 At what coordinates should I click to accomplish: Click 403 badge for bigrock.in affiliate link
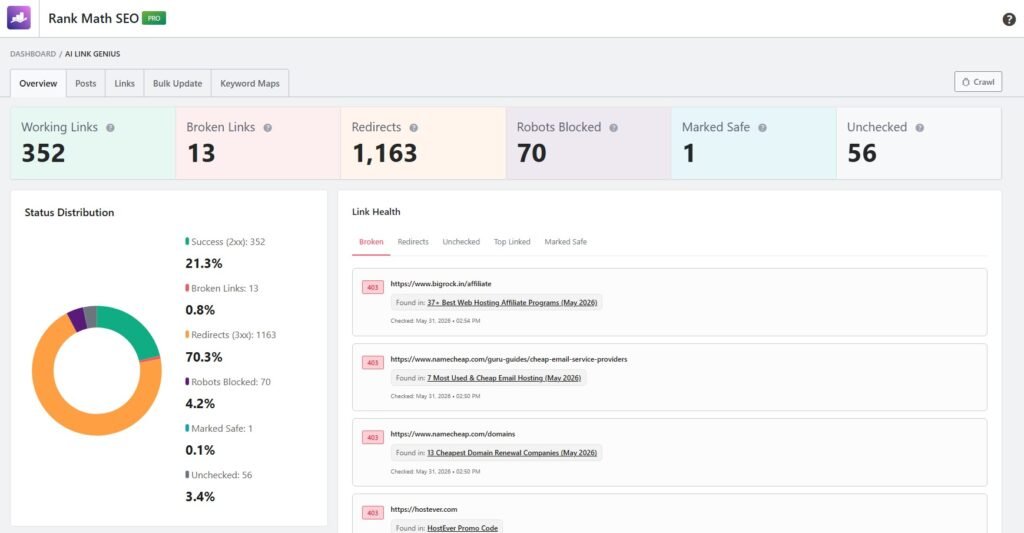tap(373, 287)
